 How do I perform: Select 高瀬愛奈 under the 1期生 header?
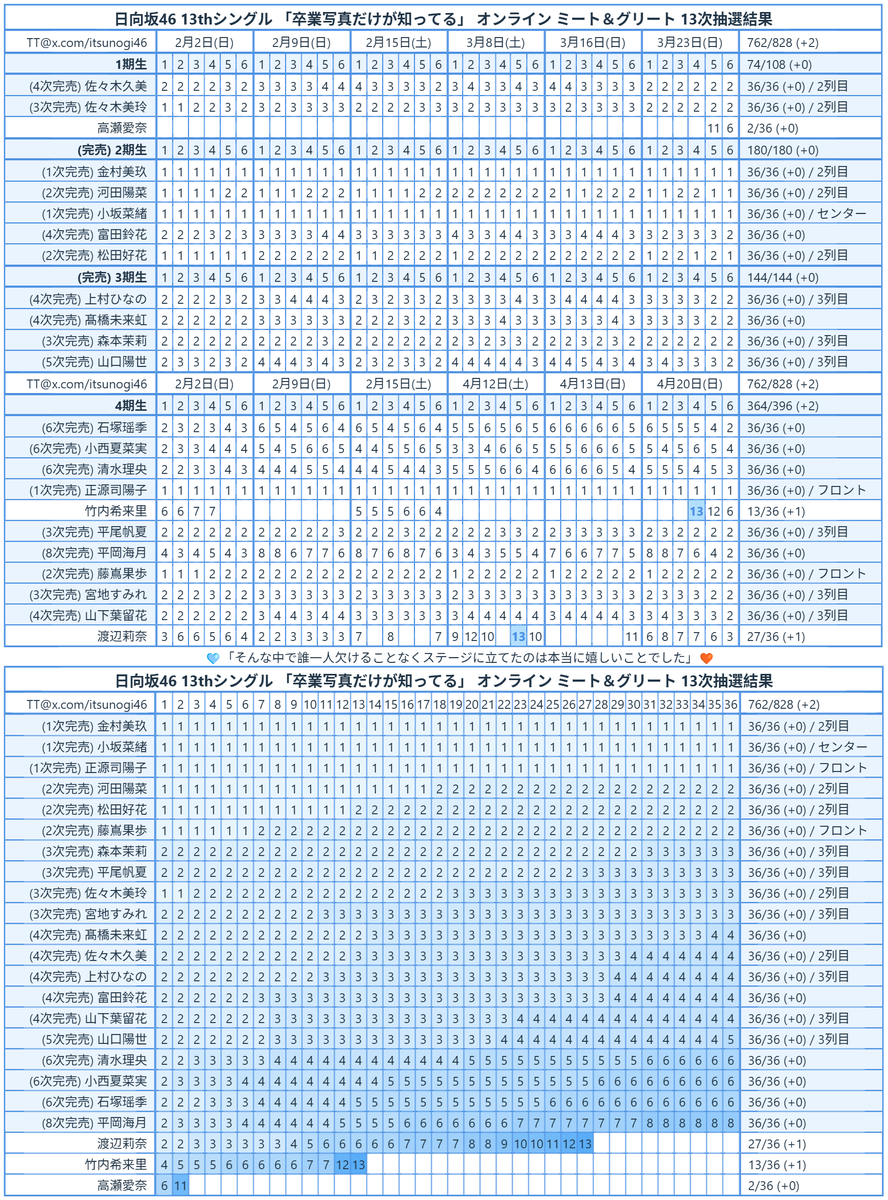[123, 128]
